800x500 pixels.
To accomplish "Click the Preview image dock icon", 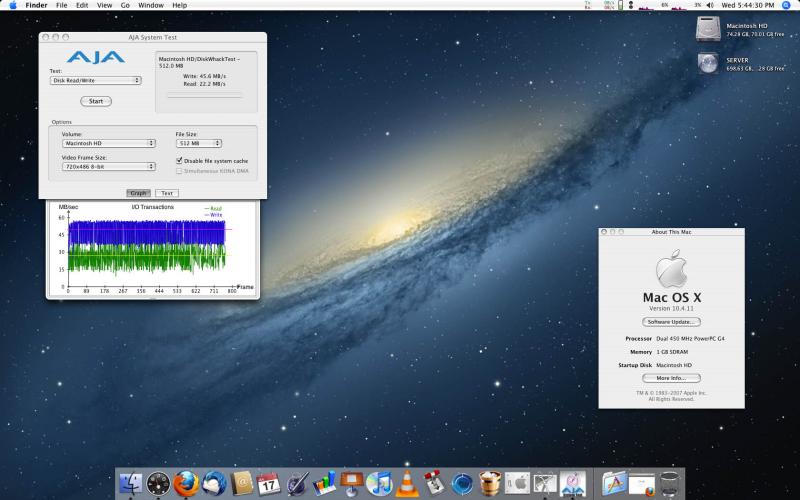I will click(545, 483).
